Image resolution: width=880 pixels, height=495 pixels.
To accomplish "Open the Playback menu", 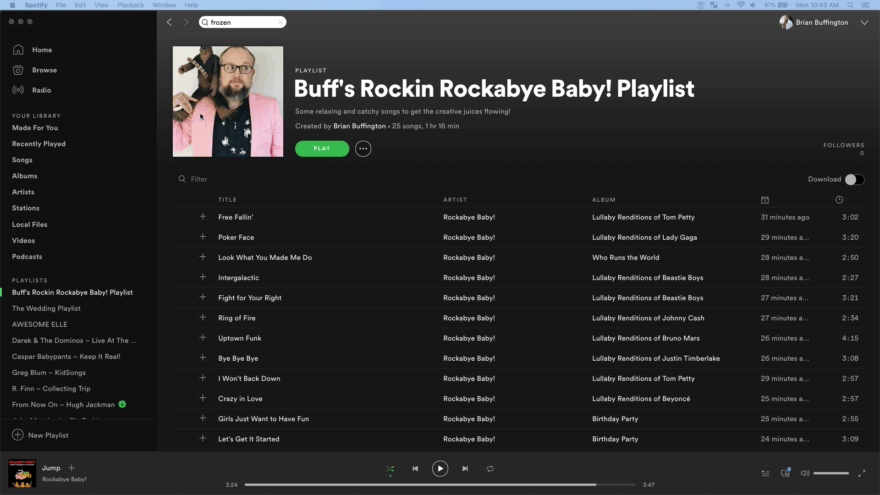I will coord(130,5).
